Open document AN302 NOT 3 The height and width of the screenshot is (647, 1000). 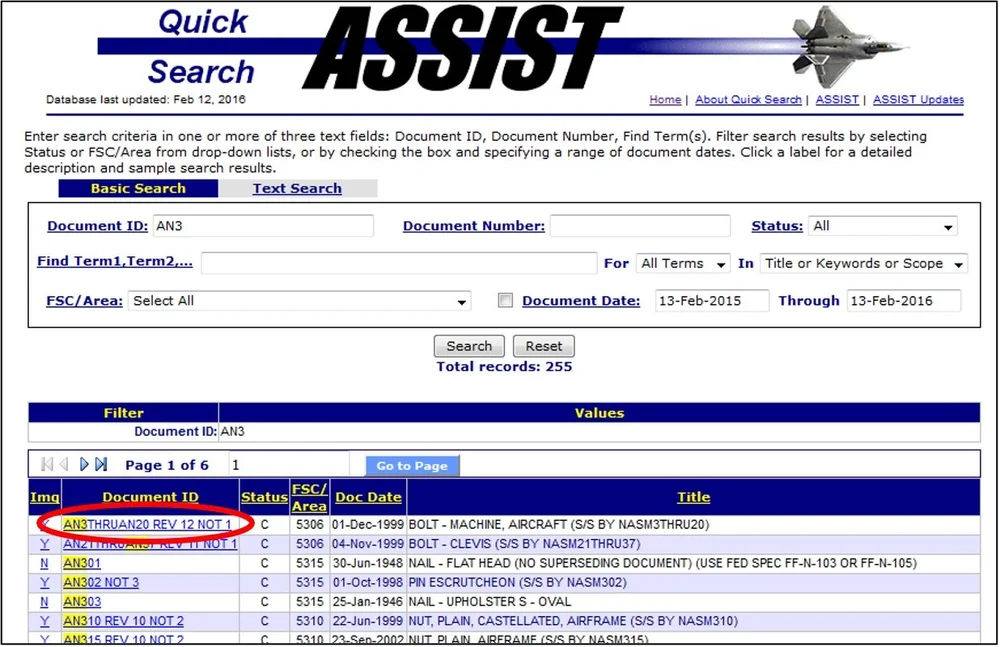[x=101, y=583]
